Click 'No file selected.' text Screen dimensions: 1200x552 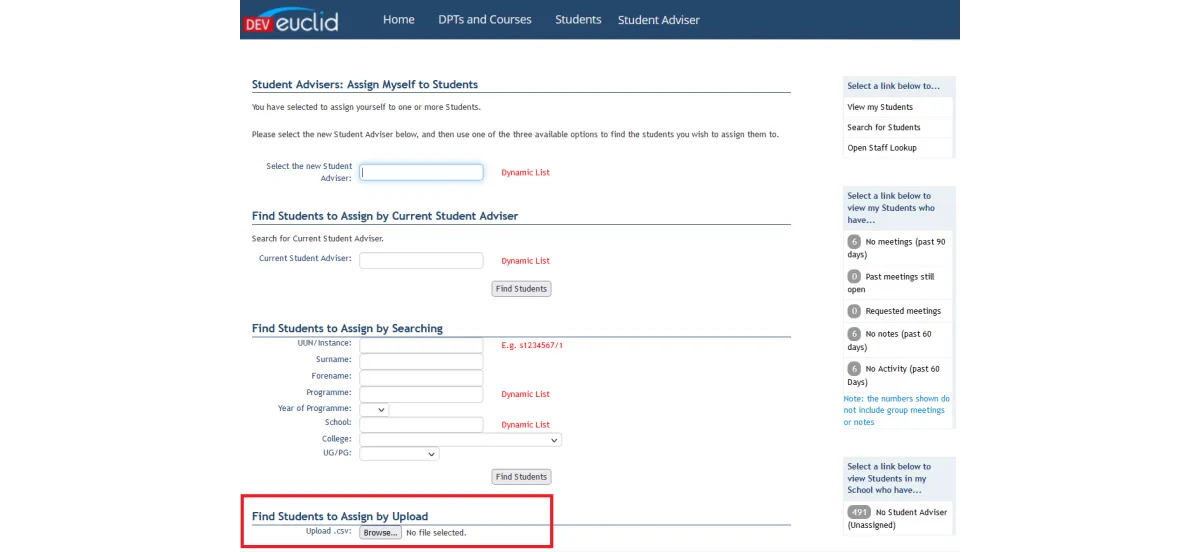(436, 533)
